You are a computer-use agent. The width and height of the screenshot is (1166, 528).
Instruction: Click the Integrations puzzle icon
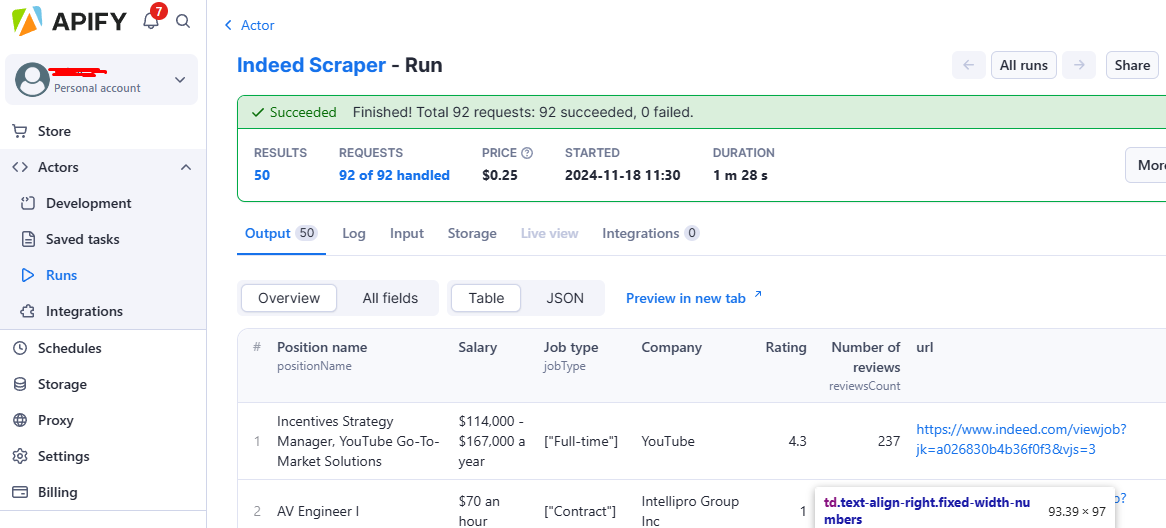point(28,311)
